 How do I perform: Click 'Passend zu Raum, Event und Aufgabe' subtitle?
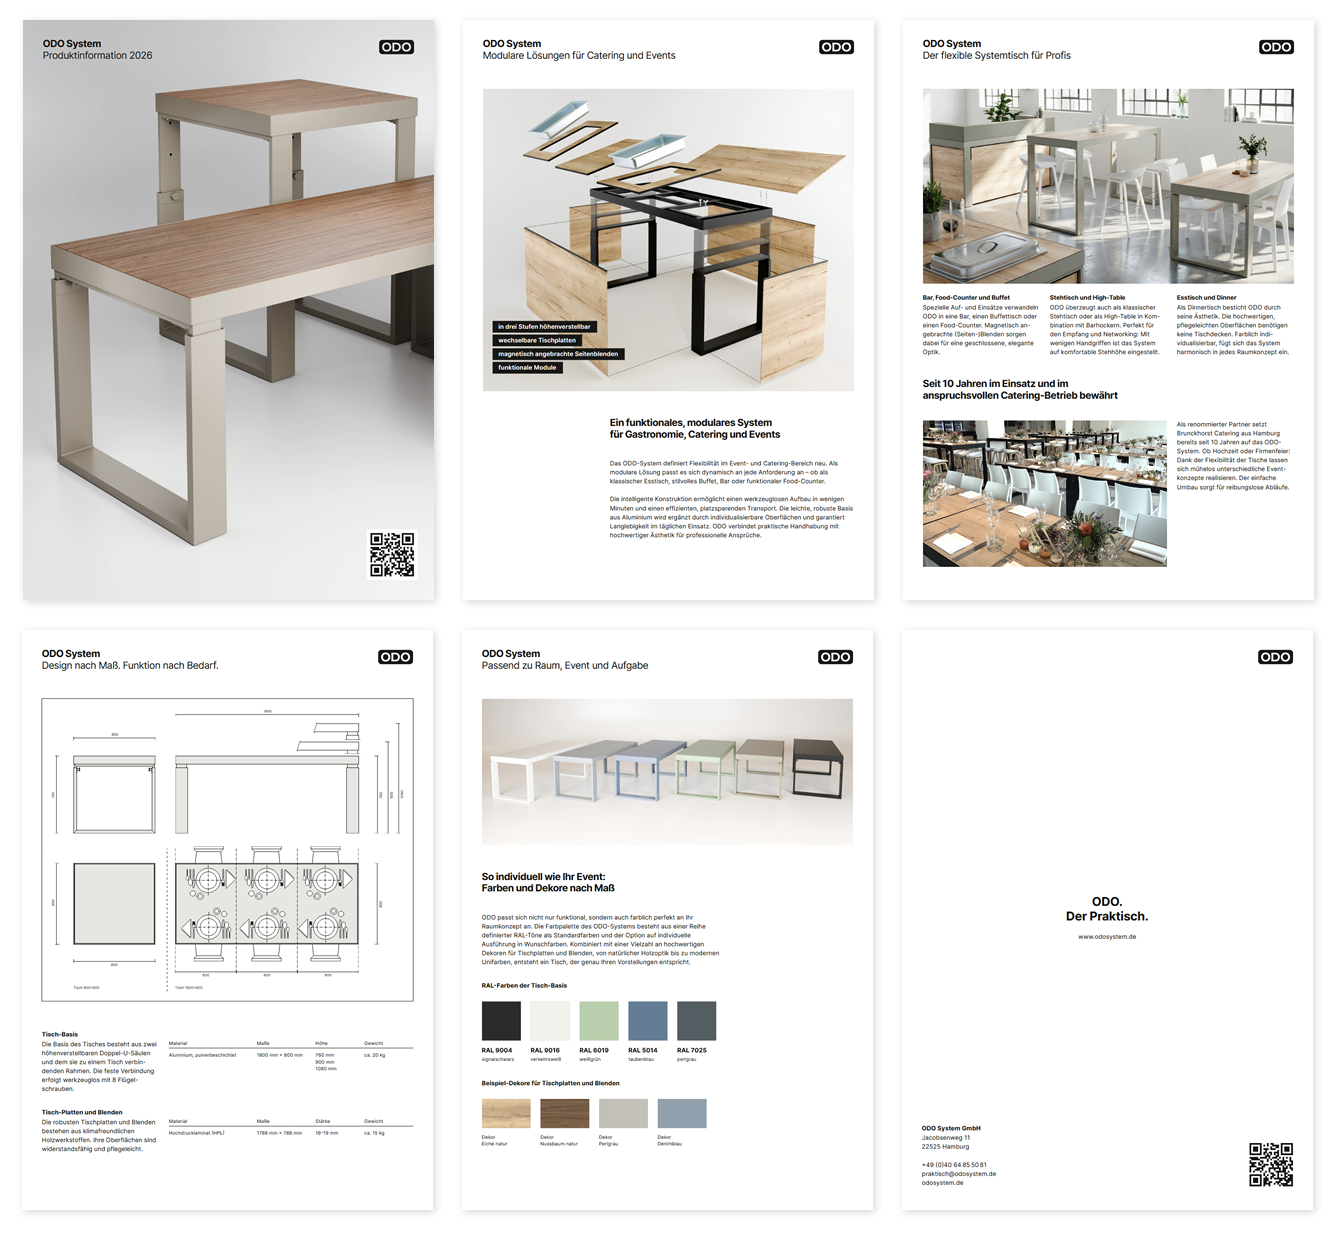pos(565,666)
